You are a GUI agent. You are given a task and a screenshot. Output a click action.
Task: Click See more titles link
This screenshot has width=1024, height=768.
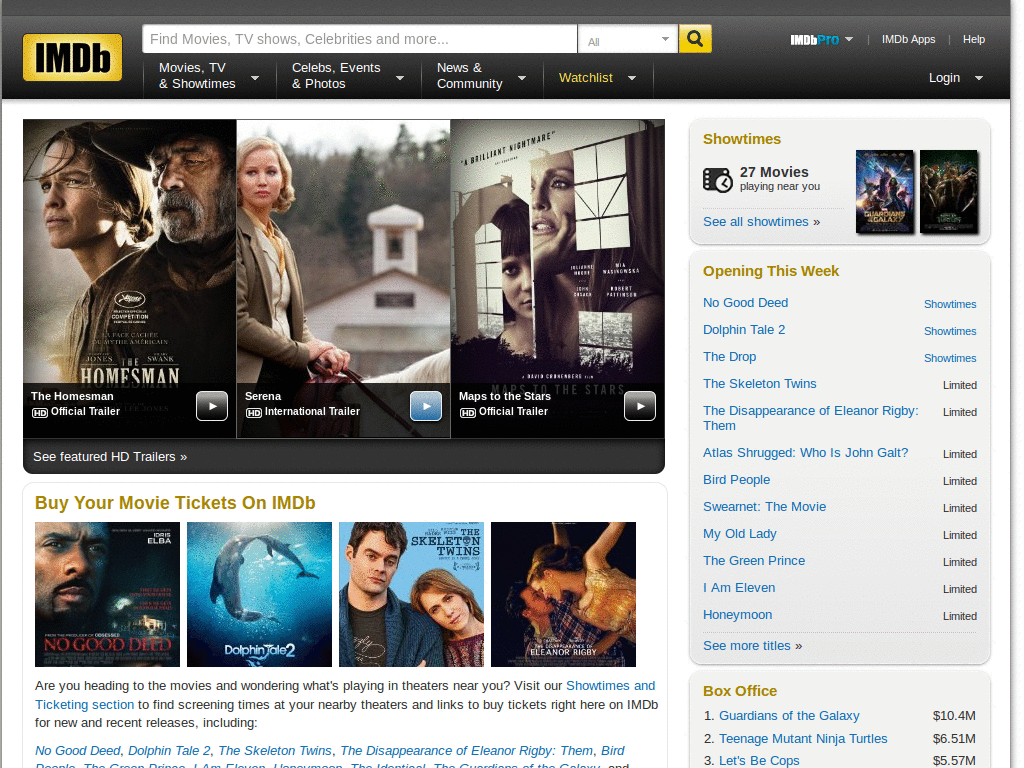point(752,645)
